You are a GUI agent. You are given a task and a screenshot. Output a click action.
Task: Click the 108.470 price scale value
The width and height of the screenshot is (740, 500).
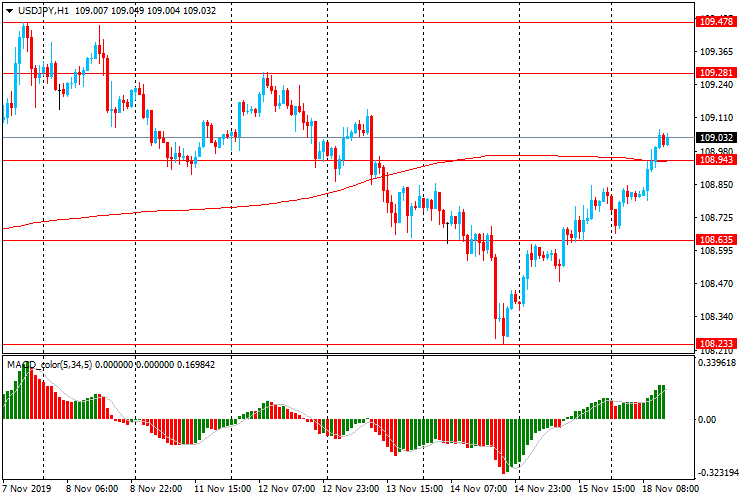[x=715, y=284]
